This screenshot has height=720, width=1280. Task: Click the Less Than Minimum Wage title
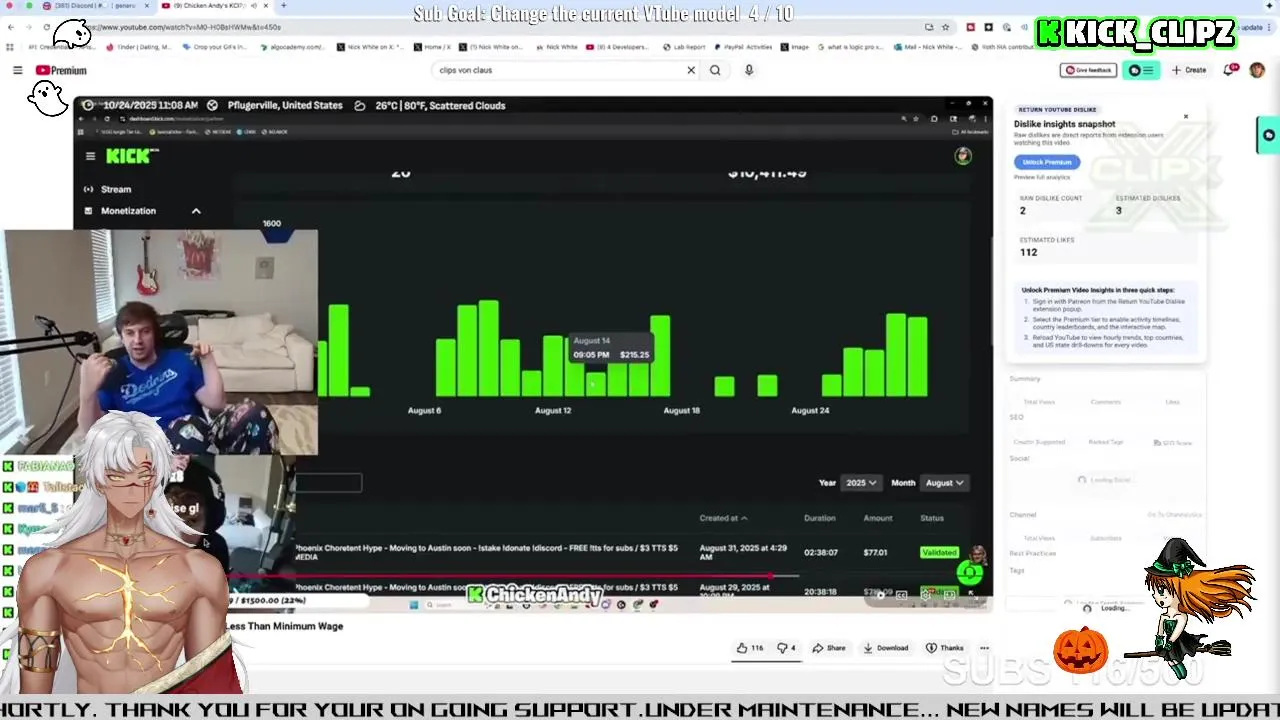(x=284, y=626)
